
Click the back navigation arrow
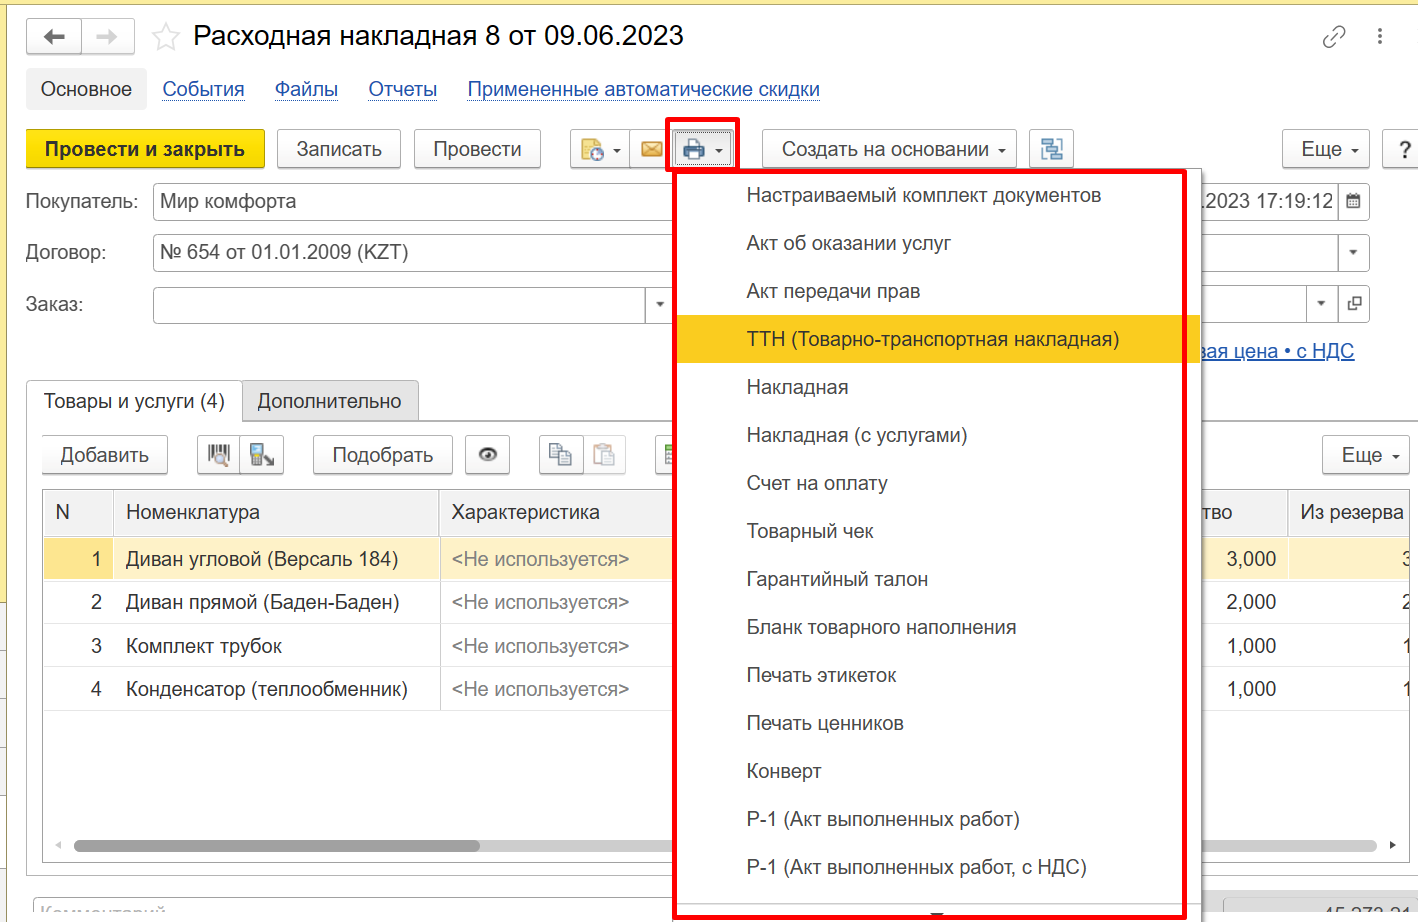pos(54,37)
